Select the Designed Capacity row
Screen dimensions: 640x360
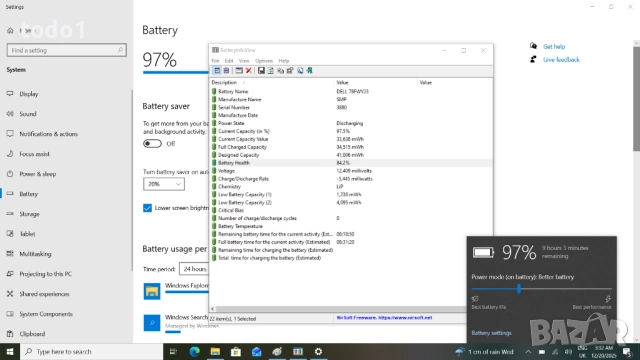[x=351, y=155]
